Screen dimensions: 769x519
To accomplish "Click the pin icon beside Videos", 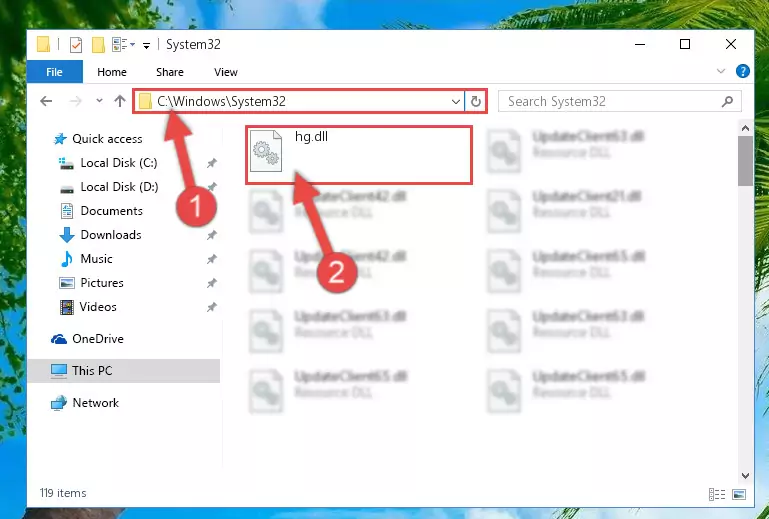I will click(211, 308).
